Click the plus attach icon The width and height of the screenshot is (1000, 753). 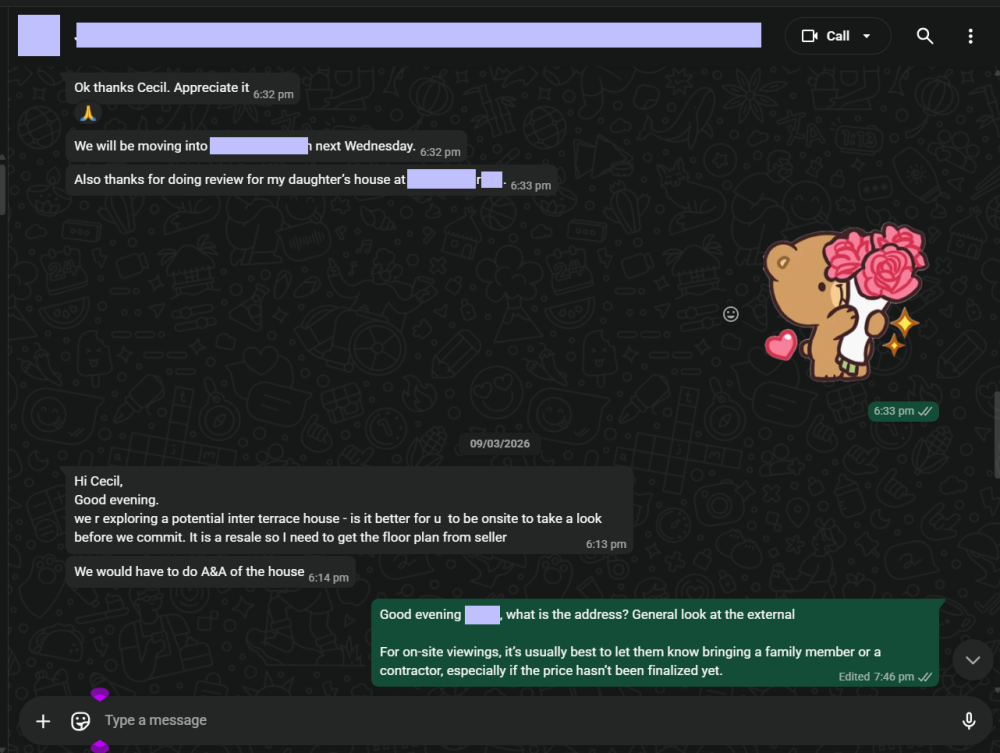click(x=43, y=721)
